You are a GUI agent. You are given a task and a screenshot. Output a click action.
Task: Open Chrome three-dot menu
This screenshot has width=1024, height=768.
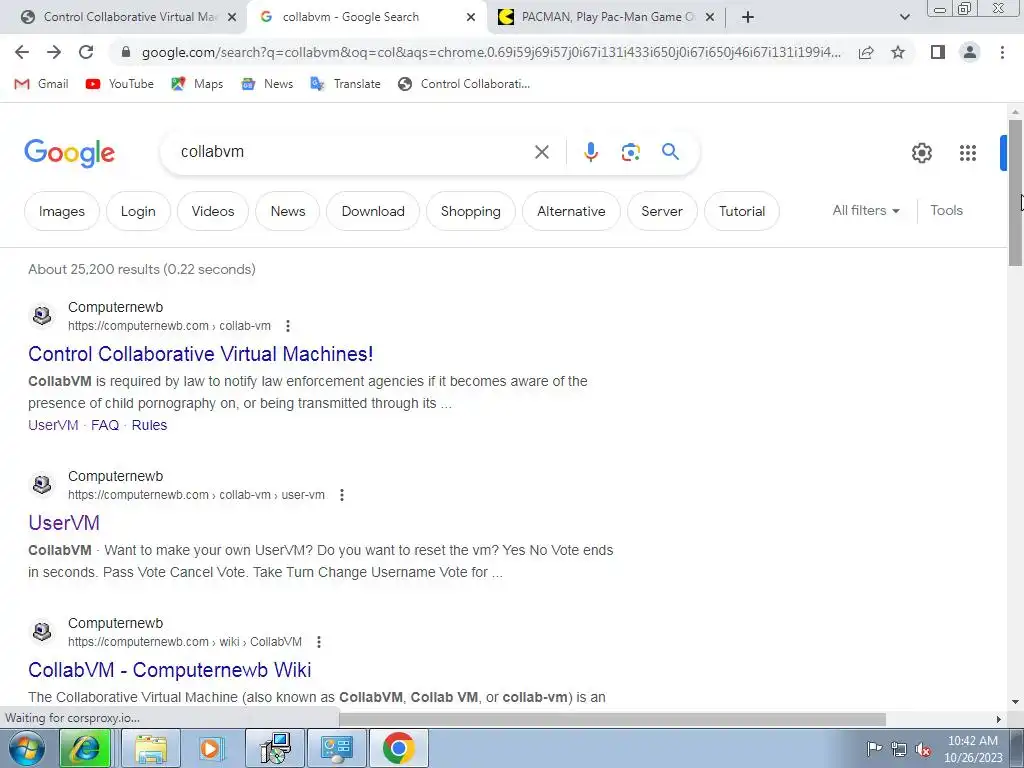(x=1002, y=52)
